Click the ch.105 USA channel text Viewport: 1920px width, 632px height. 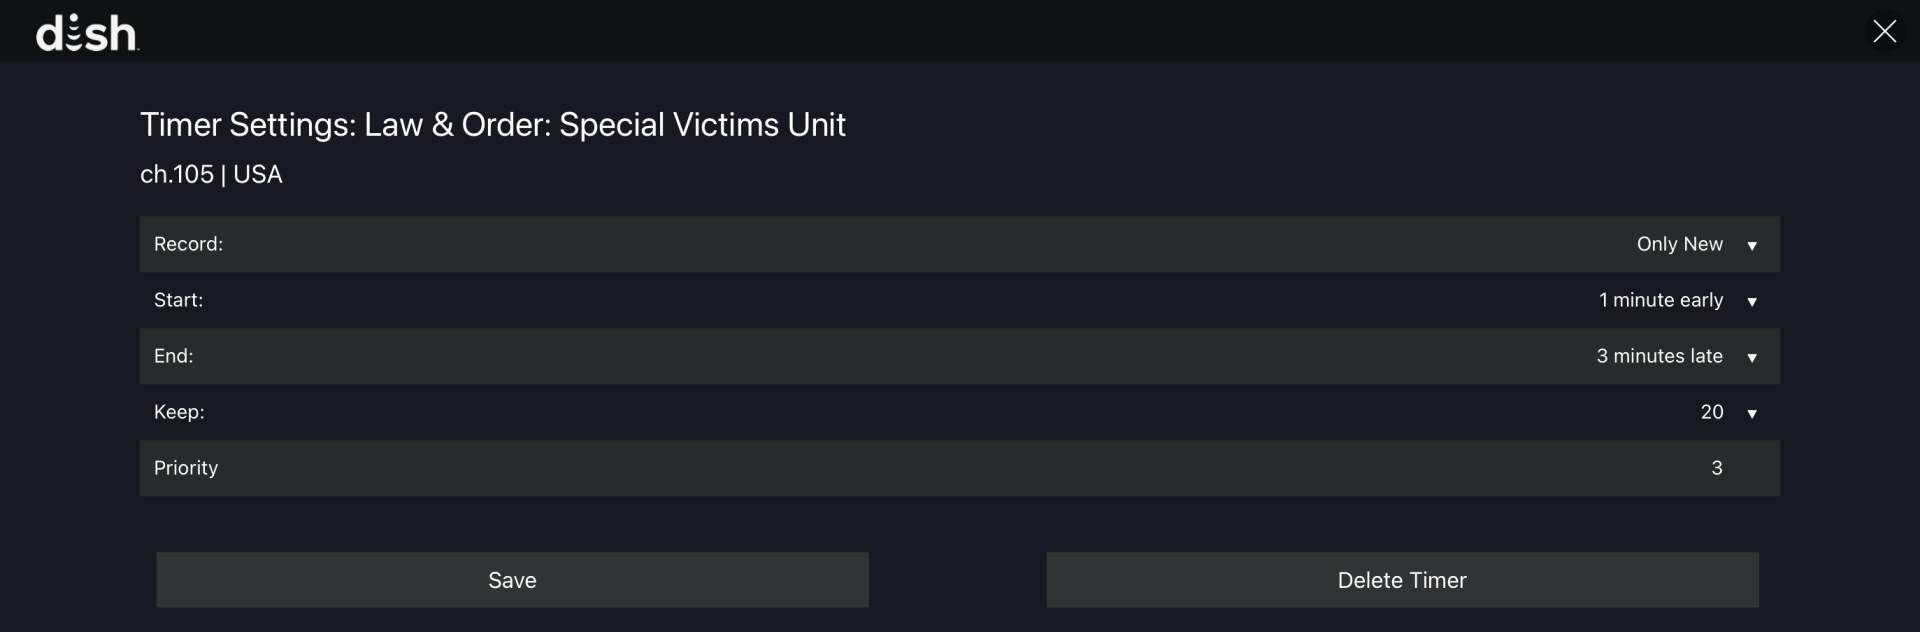(211, 174)
